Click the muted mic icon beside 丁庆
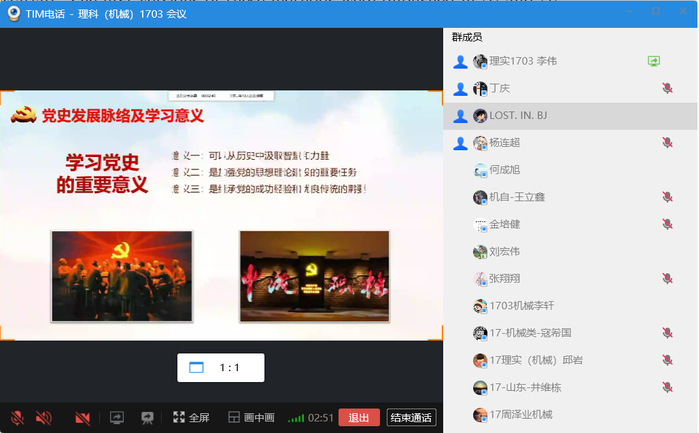699x433 pixels. point(667,88)
